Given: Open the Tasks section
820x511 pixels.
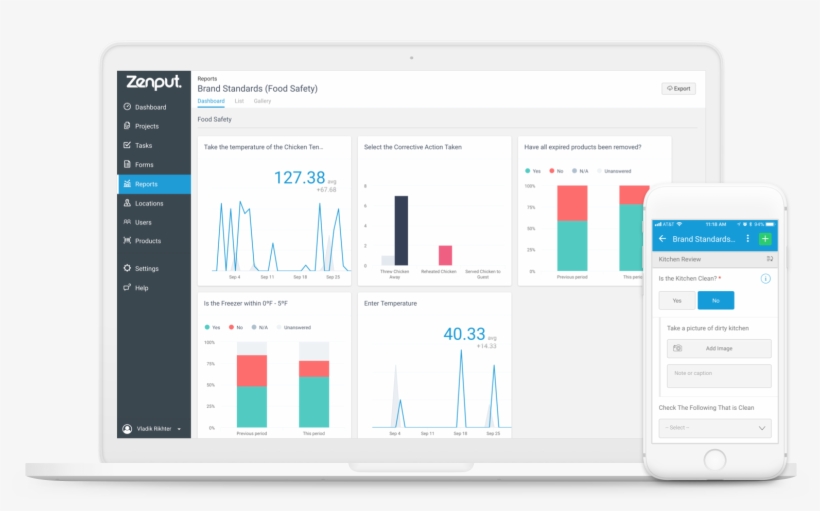Looking at the screenshot, I should pyautogui.click(x=143, y=145).
